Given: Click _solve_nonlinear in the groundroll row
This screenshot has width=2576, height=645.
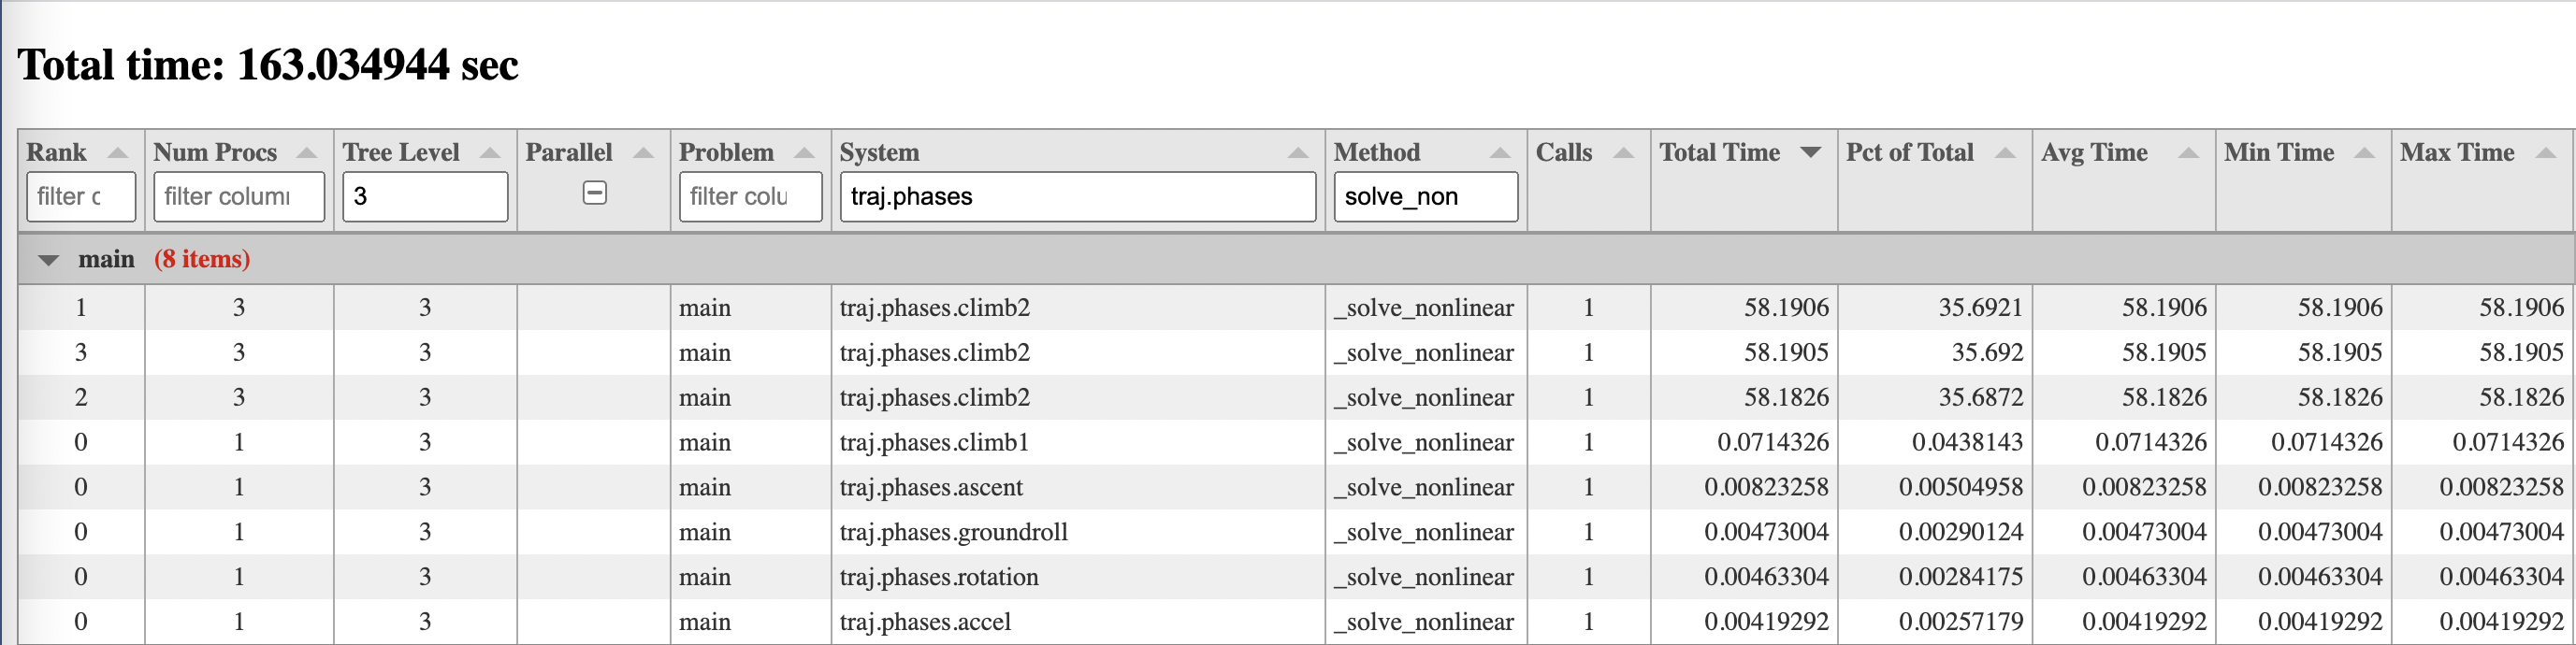Looking at the screenshot, I should (x=1424, y=533).
